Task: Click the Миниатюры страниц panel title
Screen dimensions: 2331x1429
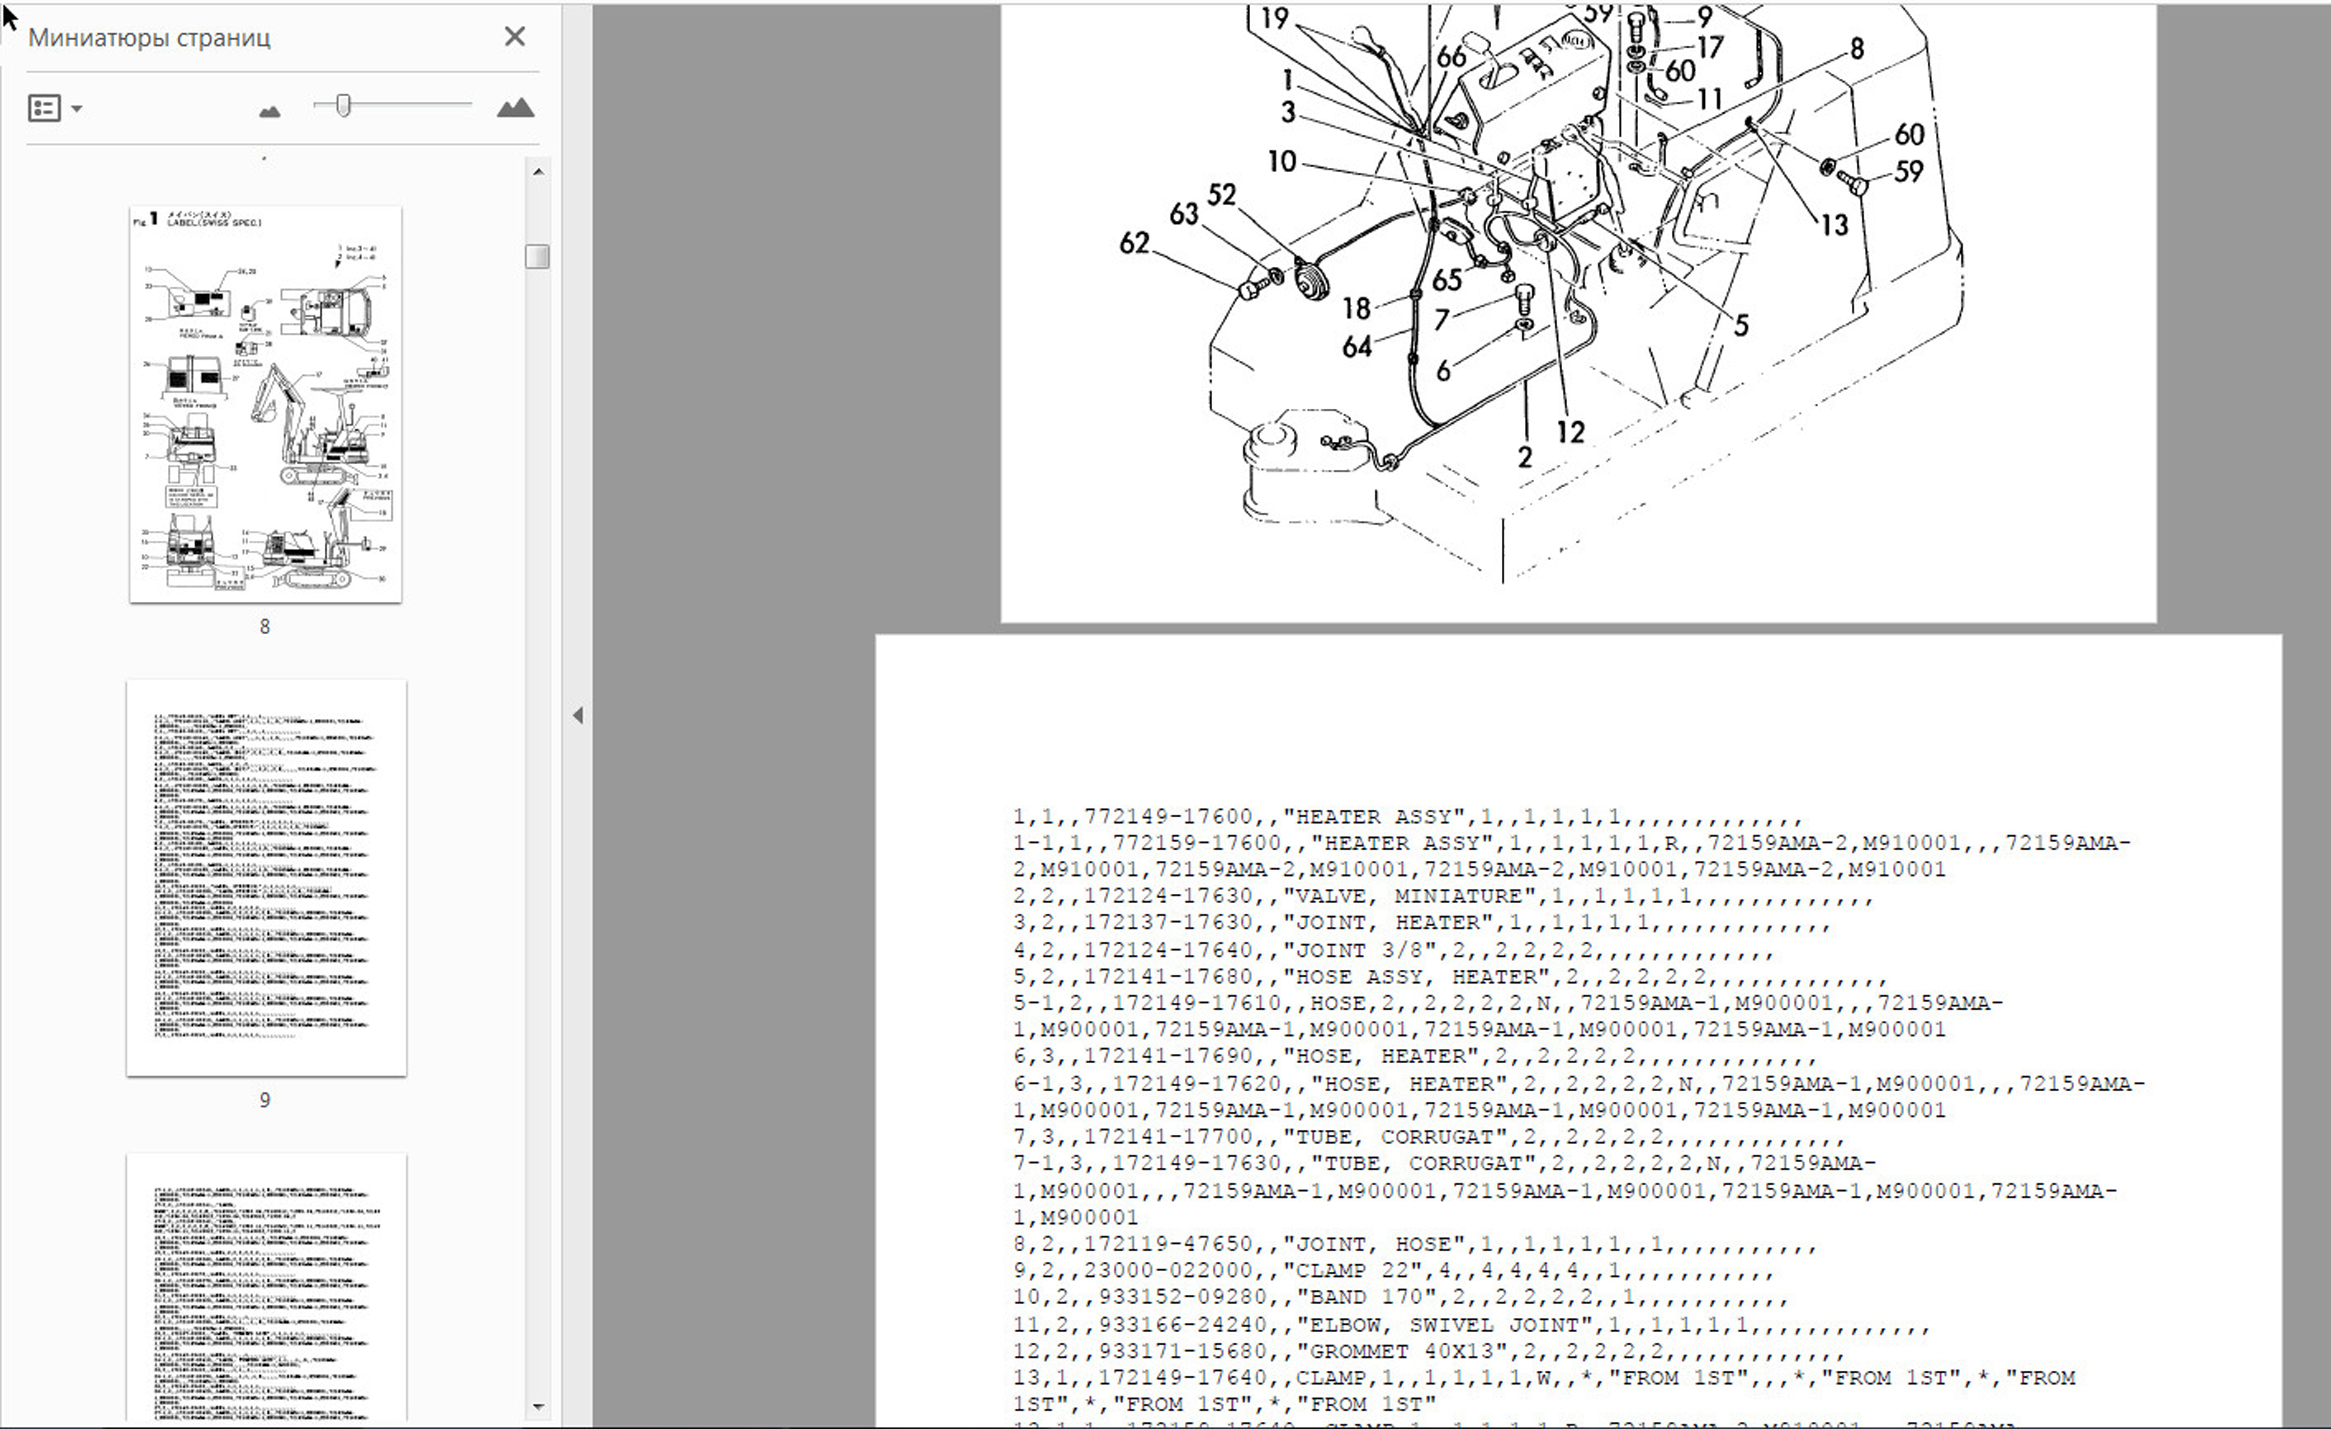Action: [149, 38]
